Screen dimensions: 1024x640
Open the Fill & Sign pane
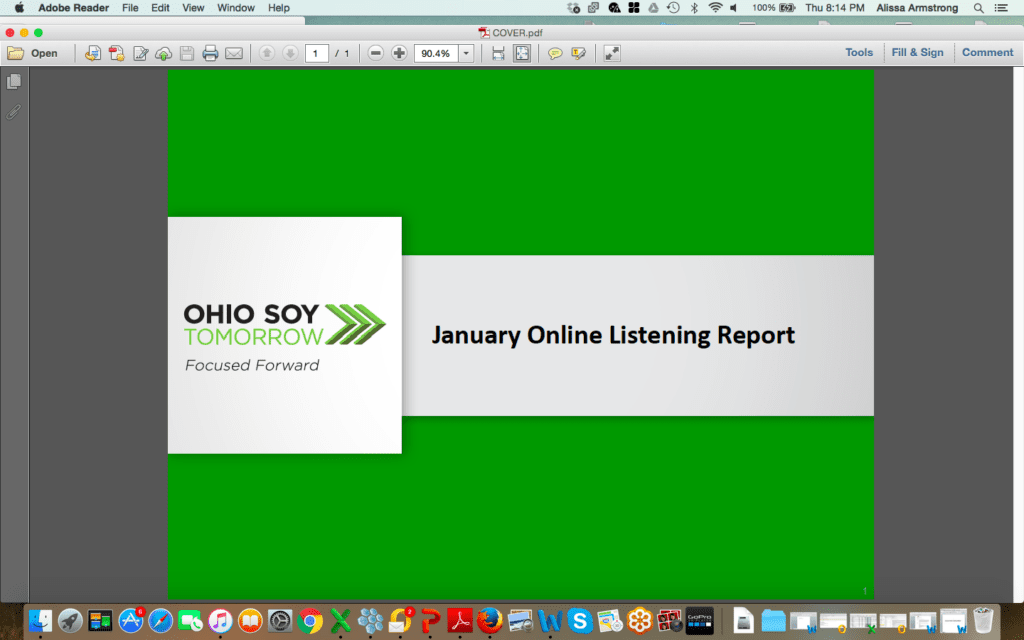tap(918, 52)
